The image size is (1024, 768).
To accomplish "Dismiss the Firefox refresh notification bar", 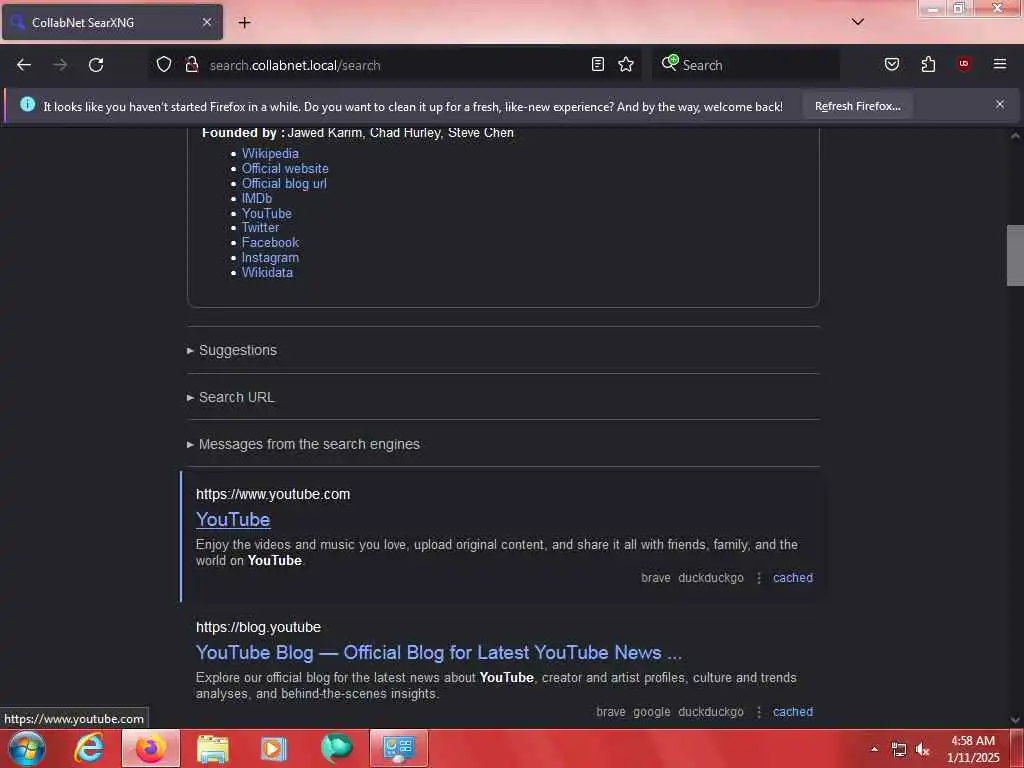I will (x=1000, y=104).
